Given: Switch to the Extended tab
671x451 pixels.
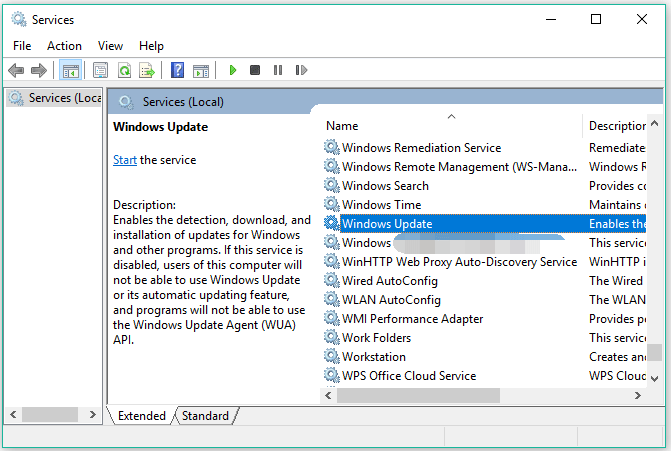Looking at the screenshot, I should pos(142,415).
